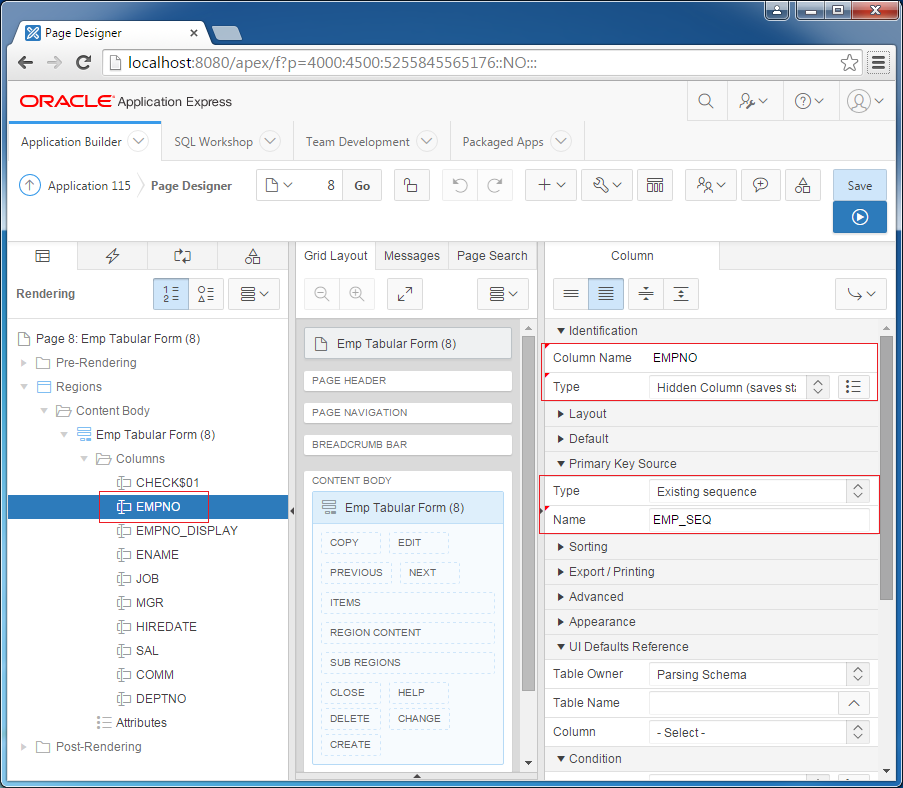This screenshot has height=788, width=903.
Task: Click the Save button
Action: [x=859, y=185]
